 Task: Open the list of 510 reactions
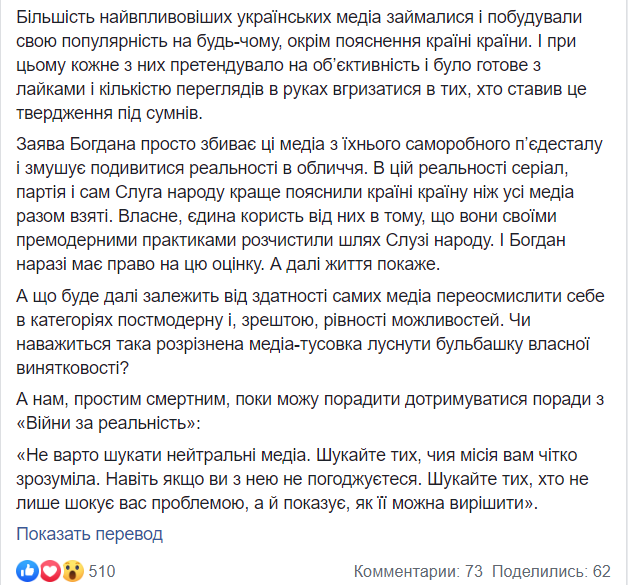click(101, 571)
